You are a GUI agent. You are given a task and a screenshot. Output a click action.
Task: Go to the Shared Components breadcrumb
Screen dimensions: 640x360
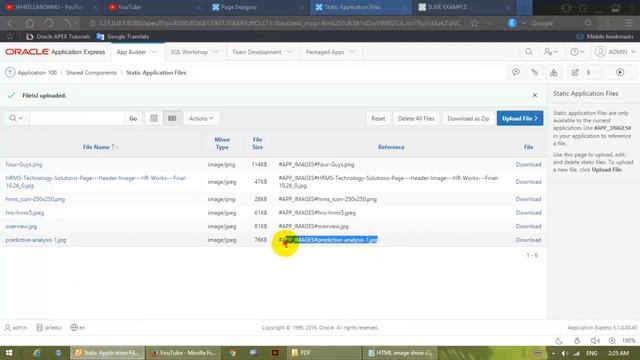click(91, 73)
